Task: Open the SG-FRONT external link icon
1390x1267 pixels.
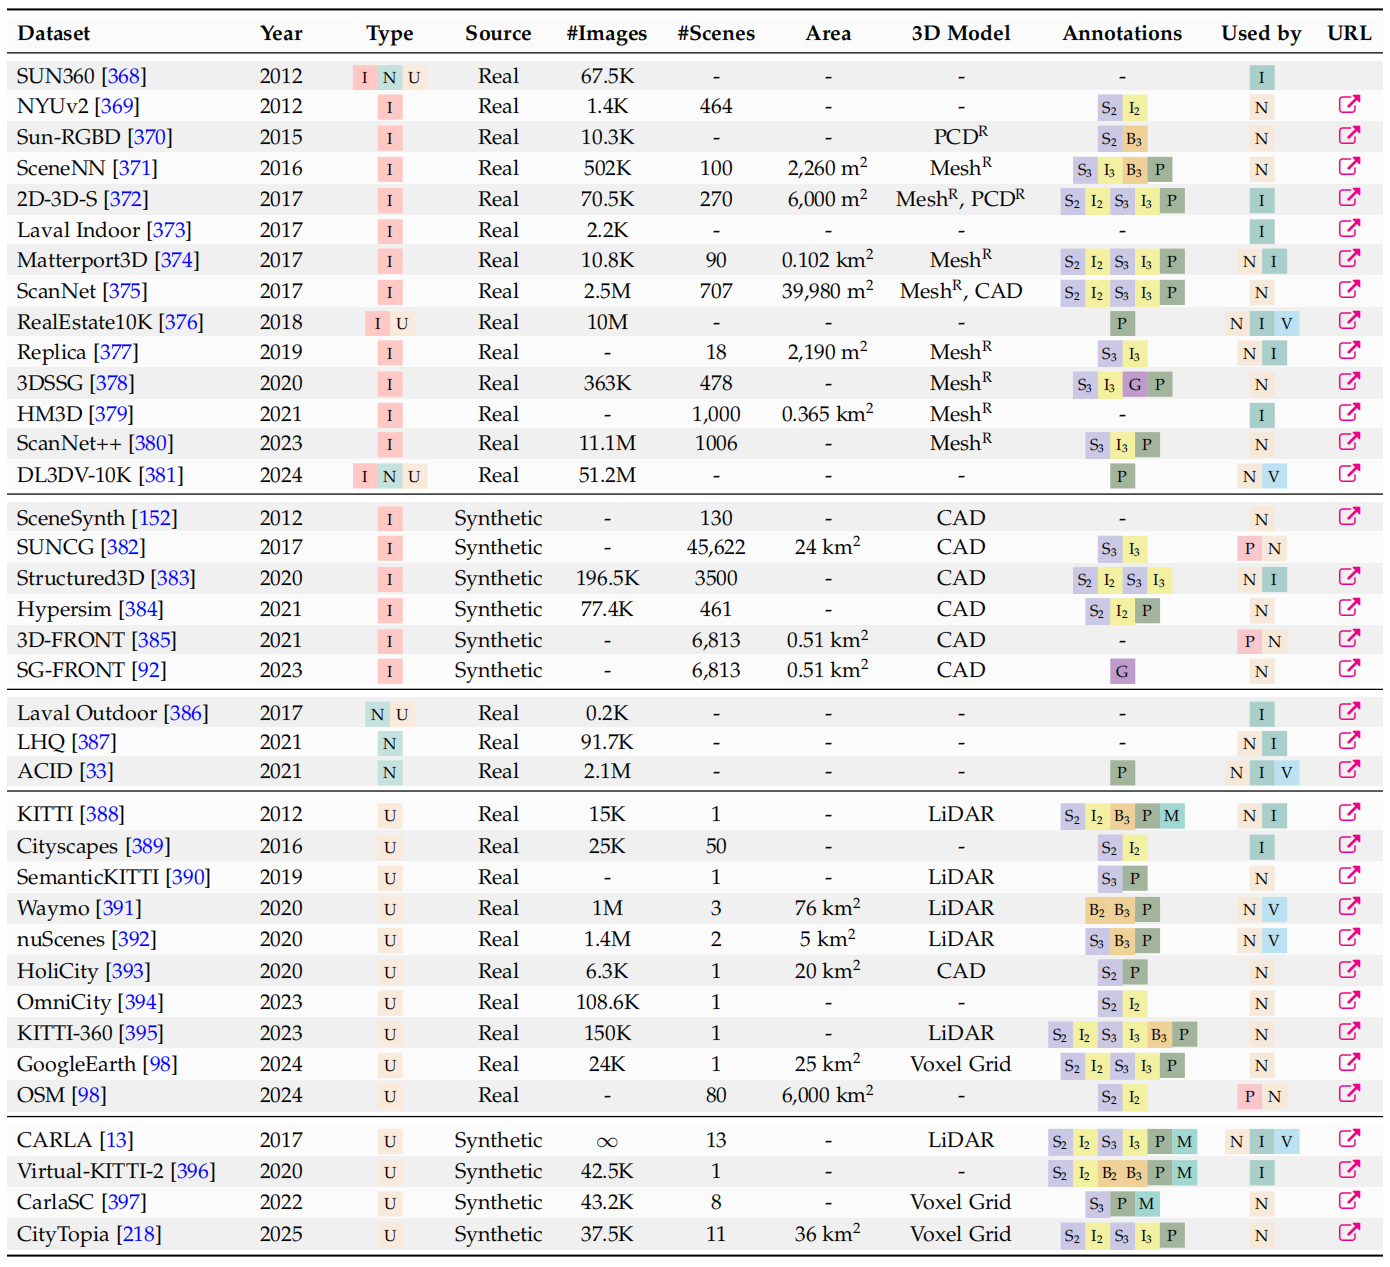Action: [1349, 668]
